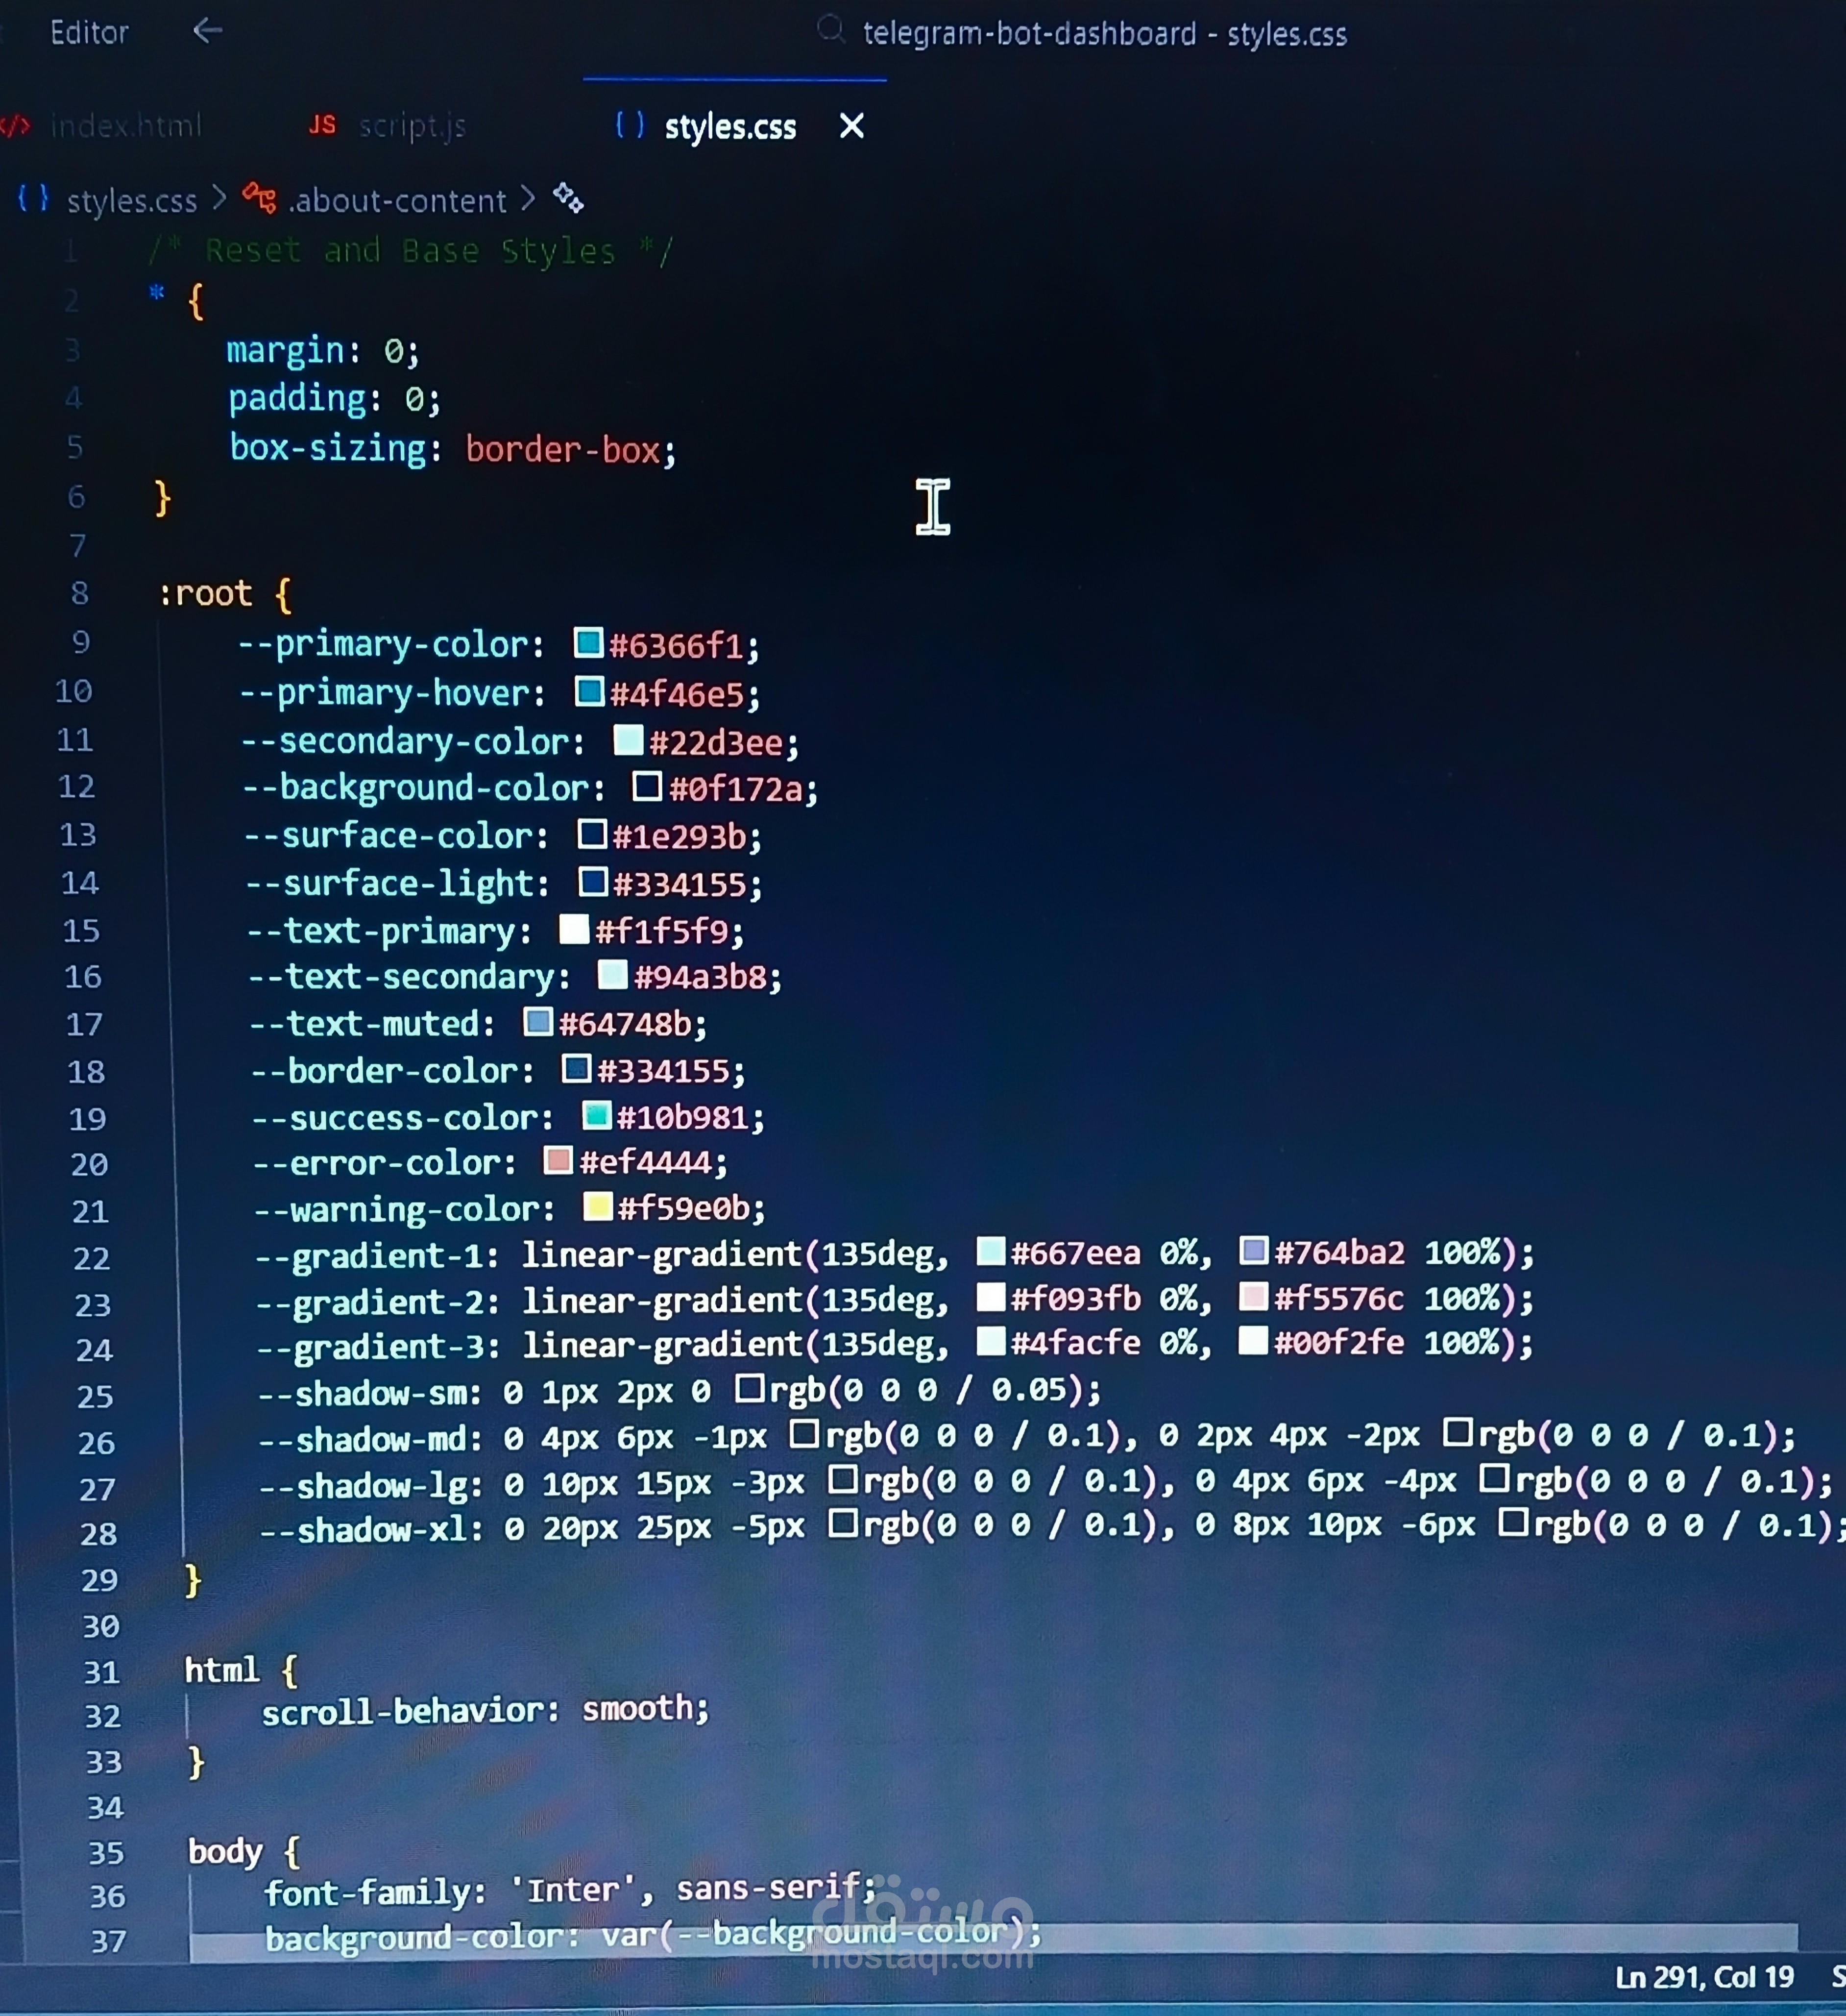
Task: Click the telegram-bot-dashboard search field
Action: 1104,34
